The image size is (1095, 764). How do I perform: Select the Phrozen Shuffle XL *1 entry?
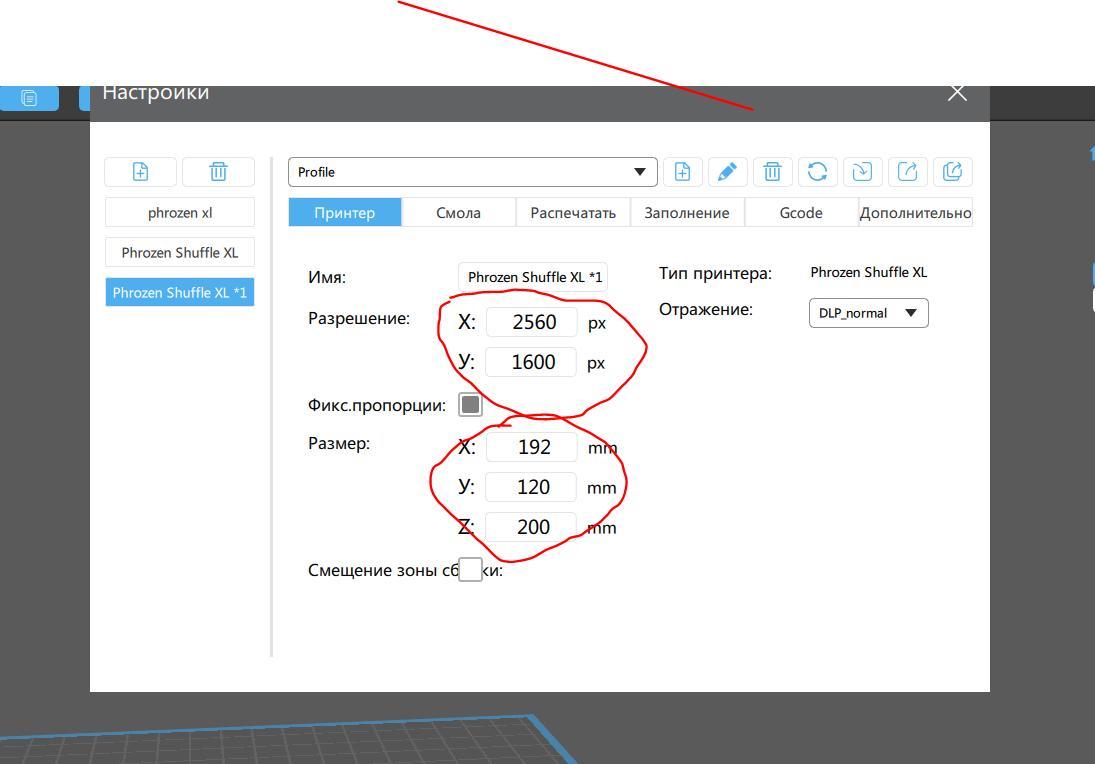point(180,292)
